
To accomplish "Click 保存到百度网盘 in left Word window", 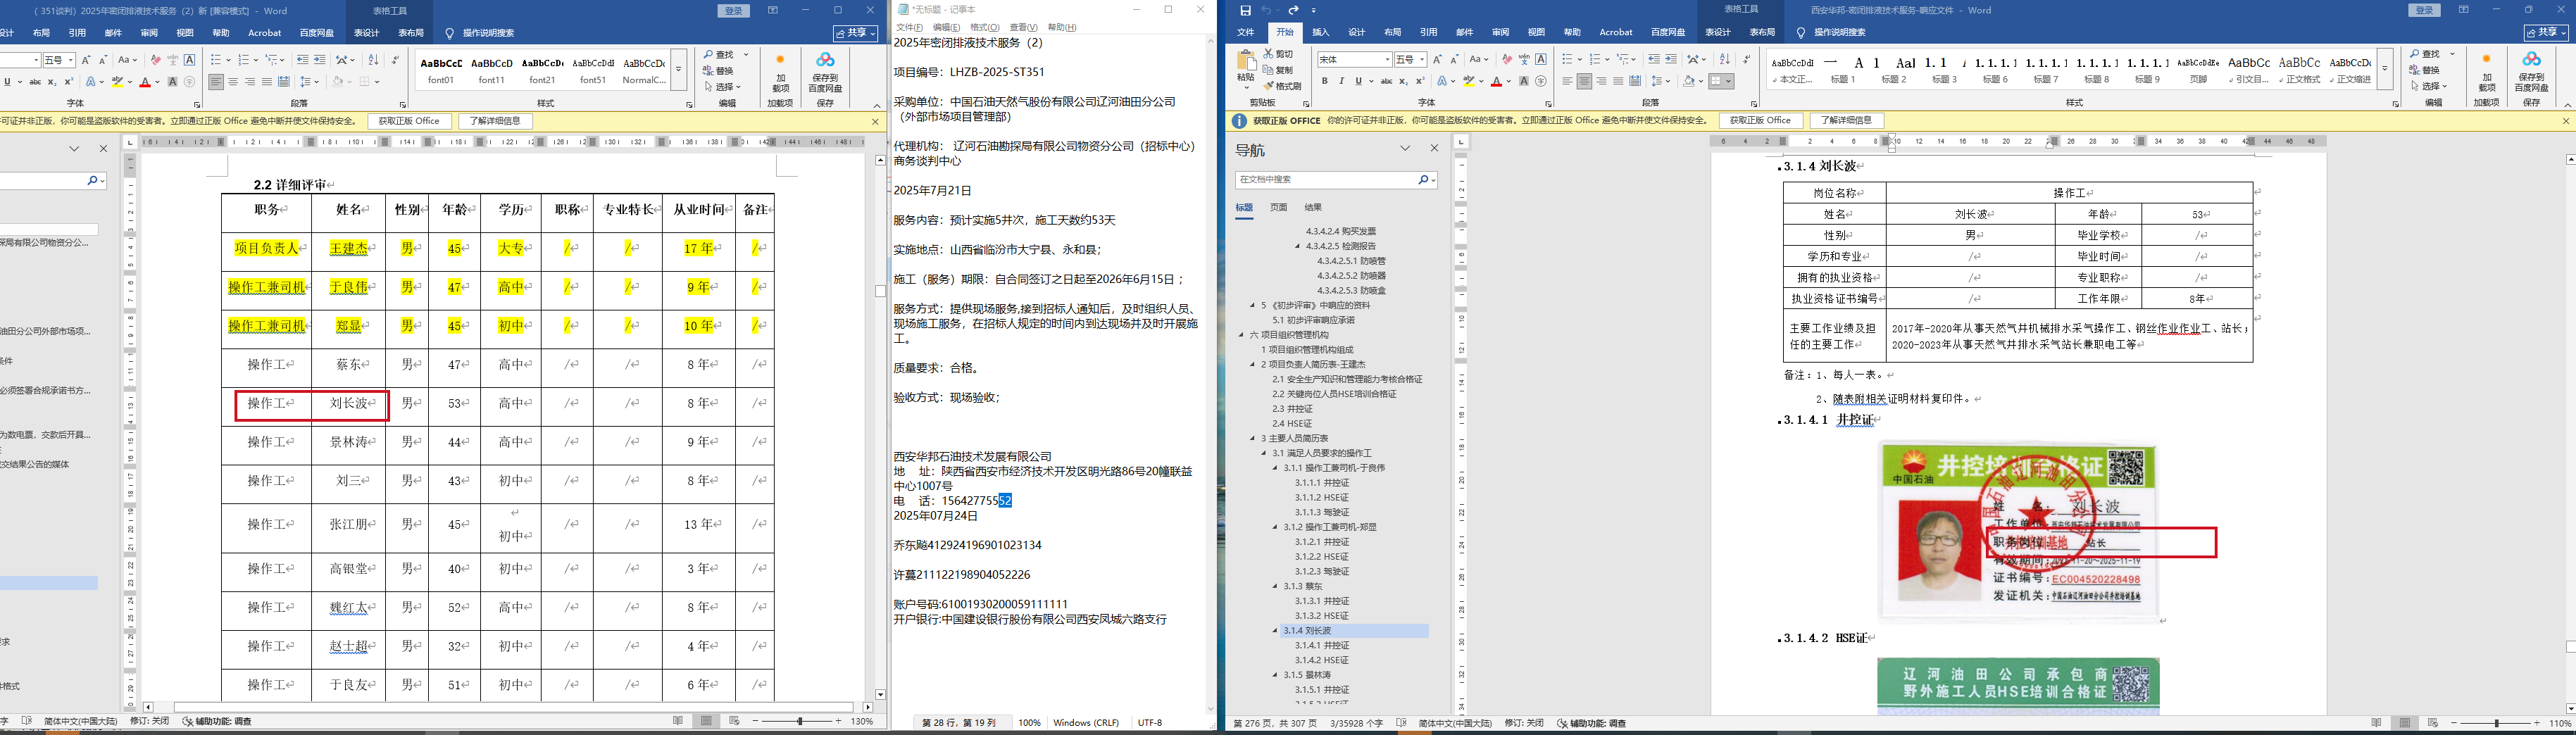I will (x=825, y=72).
